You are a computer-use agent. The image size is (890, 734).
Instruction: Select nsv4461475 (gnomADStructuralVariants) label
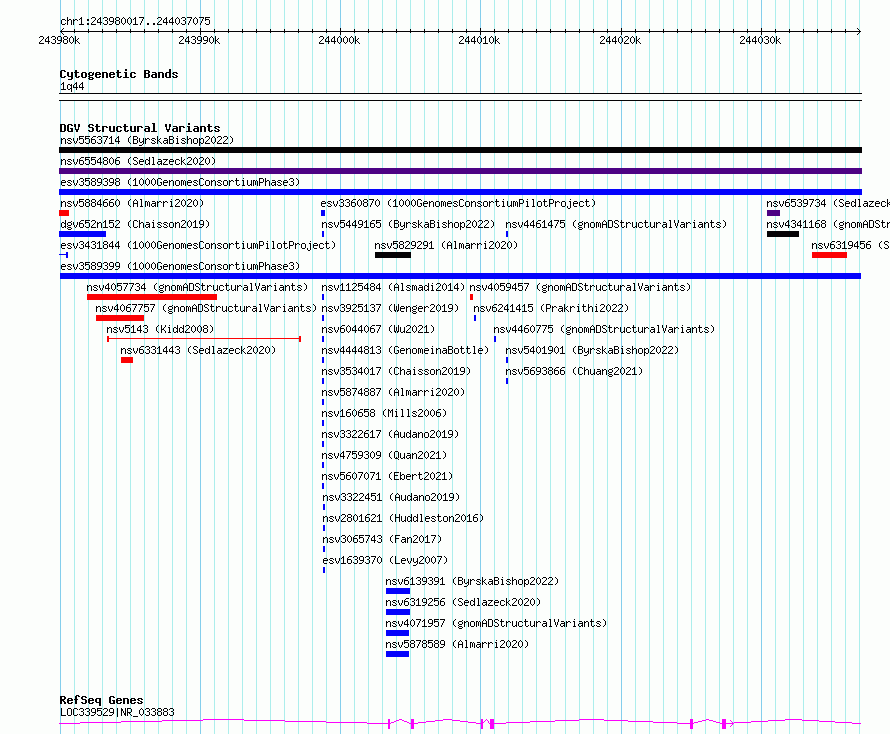point(616,224)
